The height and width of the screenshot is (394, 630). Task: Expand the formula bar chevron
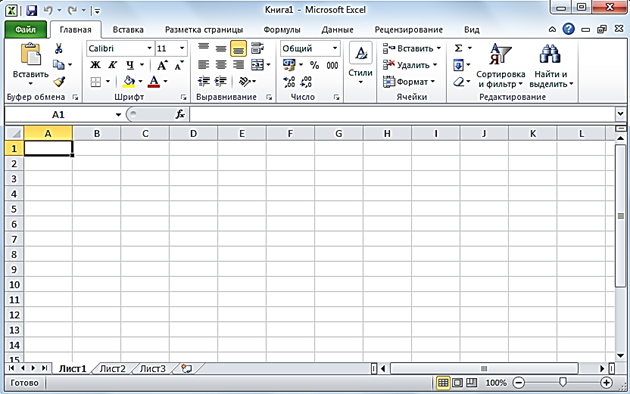[620, 114]
